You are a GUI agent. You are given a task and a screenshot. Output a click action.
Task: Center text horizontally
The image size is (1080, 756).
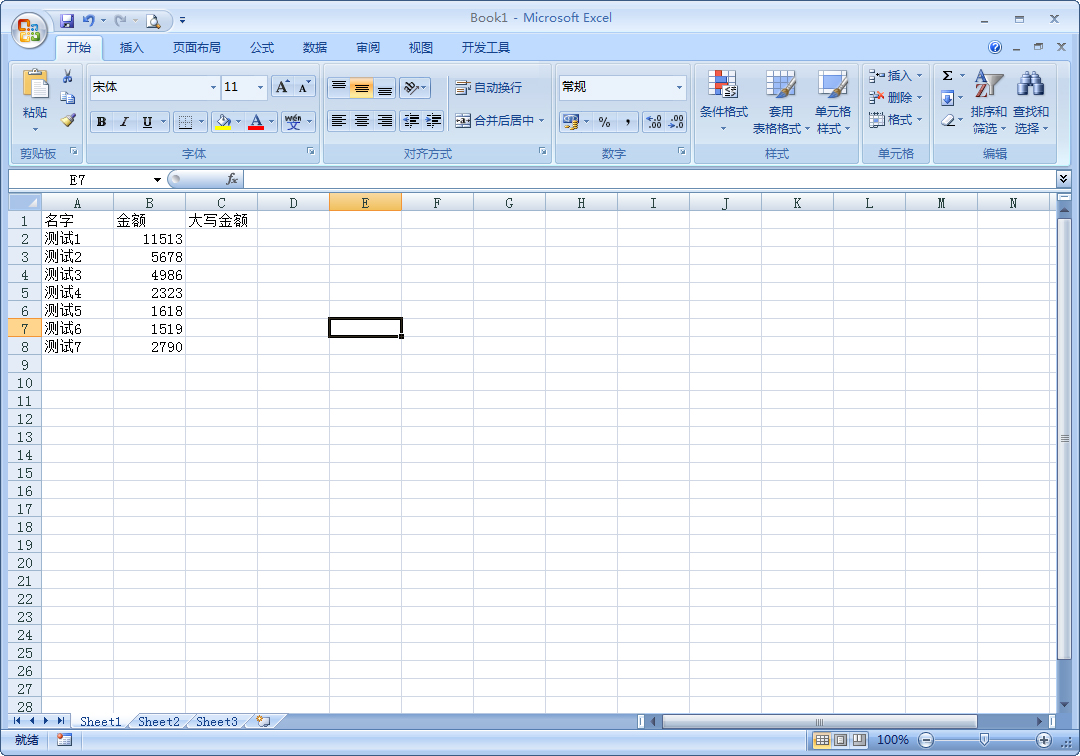(361, 120)
